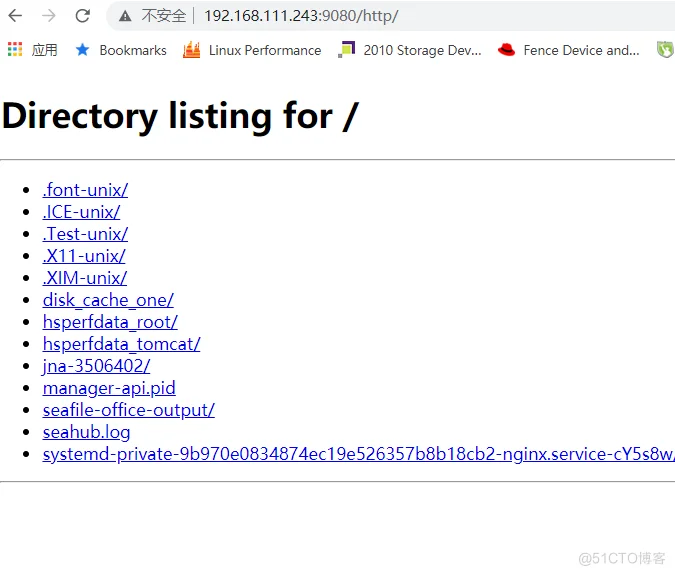Viewport: 675px width, 575px height.
Task: Open the Bookmarks folder in the bookmarks bar
Action: [x=133, y=50]
